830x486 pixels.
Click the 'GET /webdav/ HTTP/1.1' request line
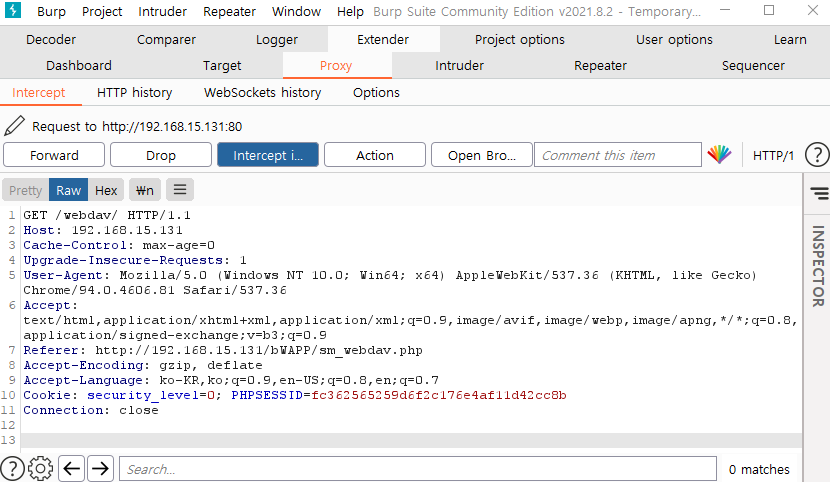point(107,215)
